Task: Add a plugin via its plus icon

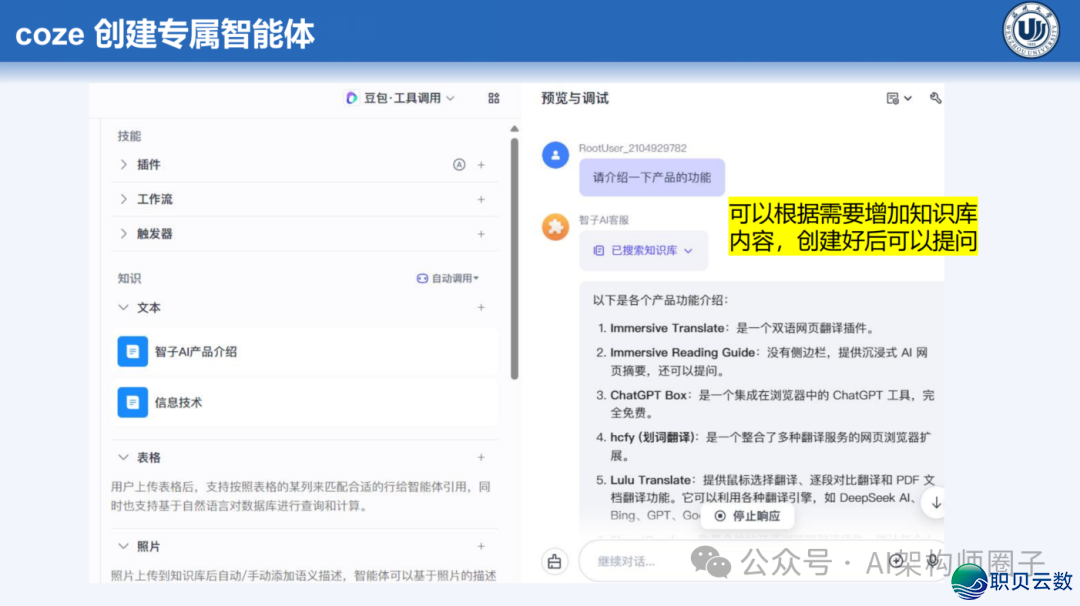Action: pyautogui.click(x=479, y=165)
